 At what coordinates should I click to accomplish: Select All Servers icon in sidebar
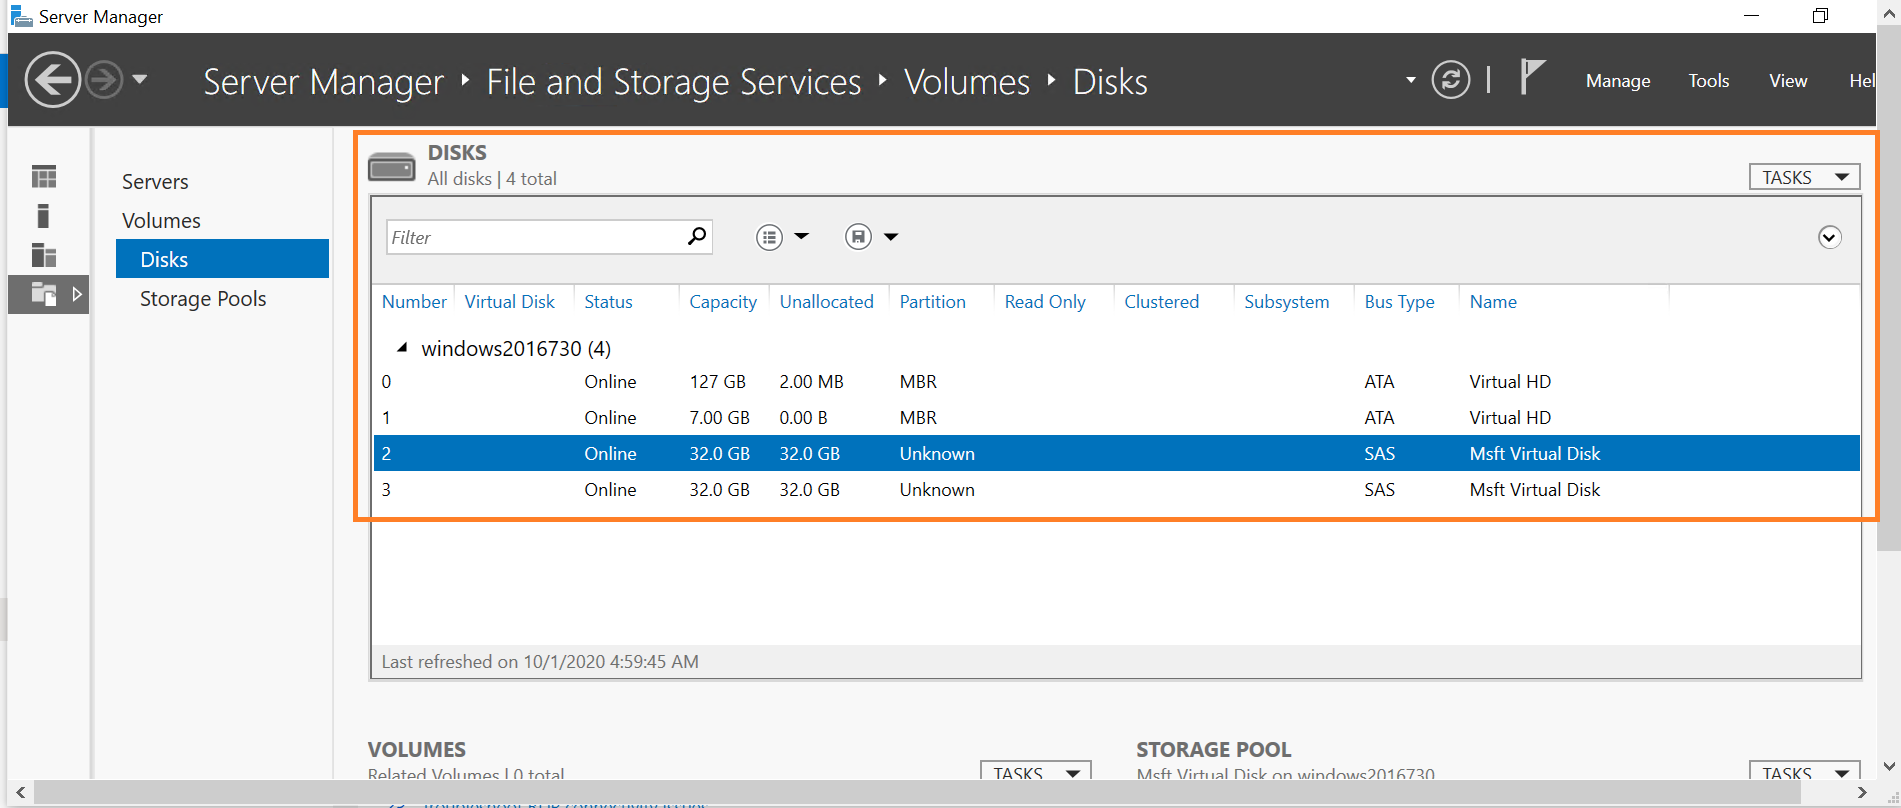pyautogui.click(x=44, y=255)
